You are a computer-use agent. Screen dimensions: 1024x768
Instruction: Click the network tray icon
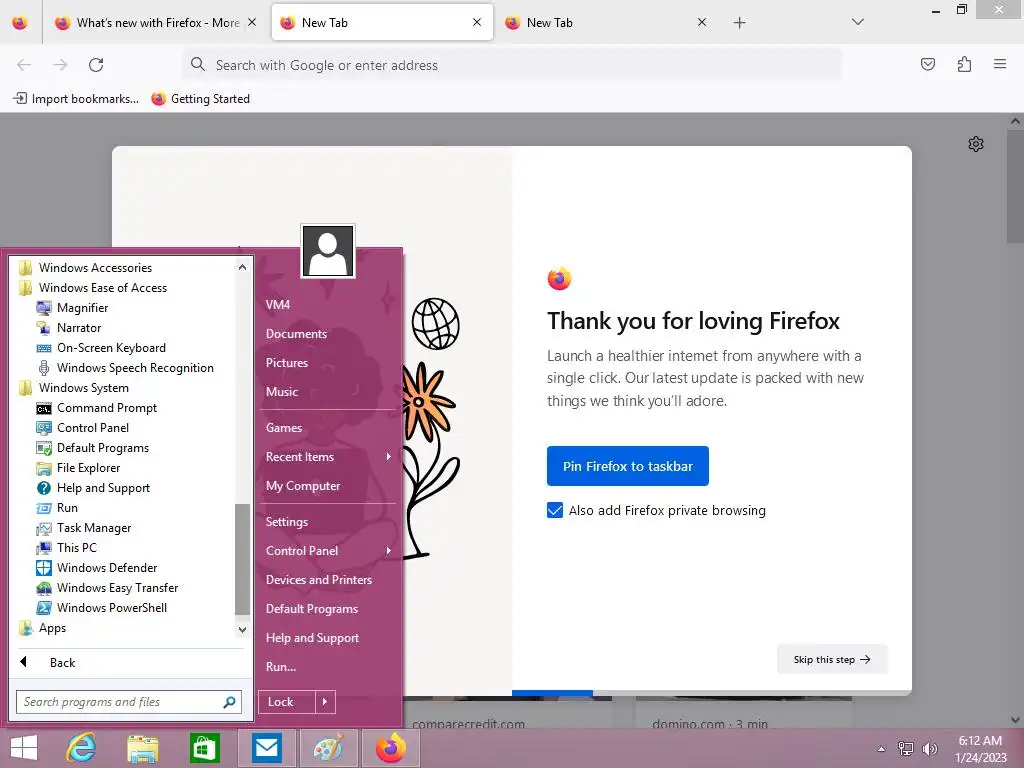coord(905,749)
